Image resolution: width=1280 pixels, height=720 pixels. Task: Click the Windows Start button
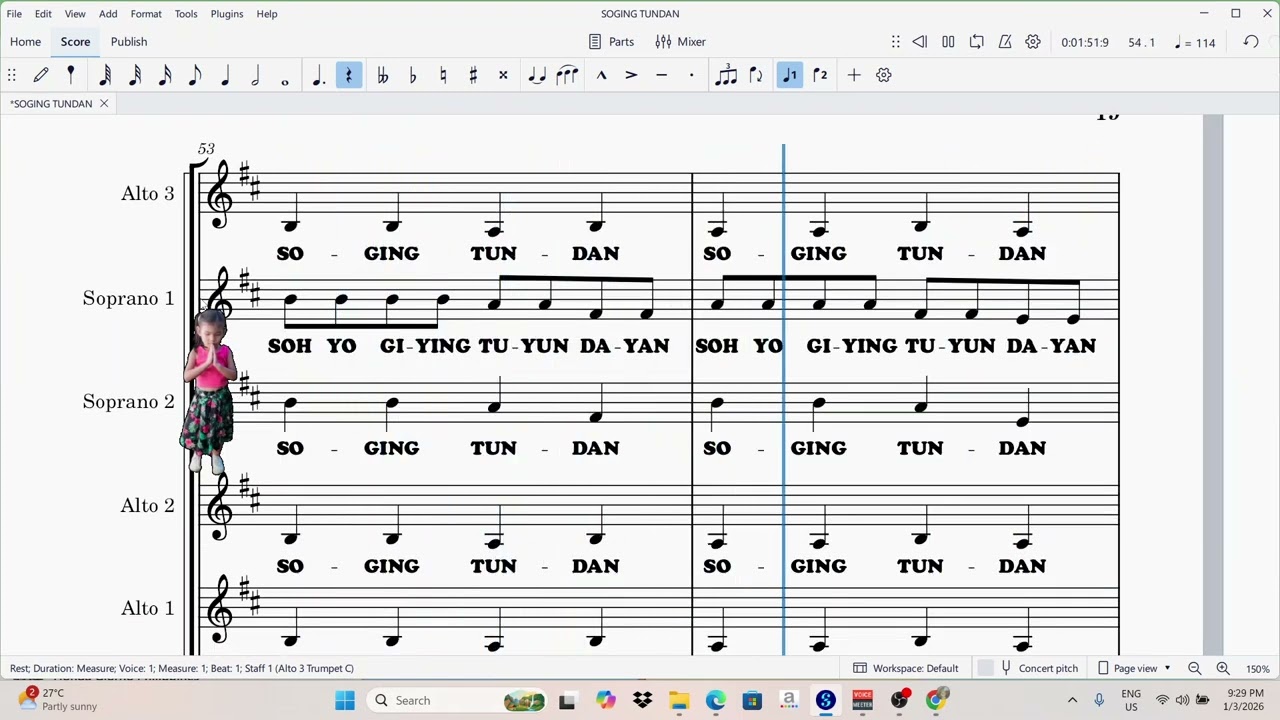345,700
